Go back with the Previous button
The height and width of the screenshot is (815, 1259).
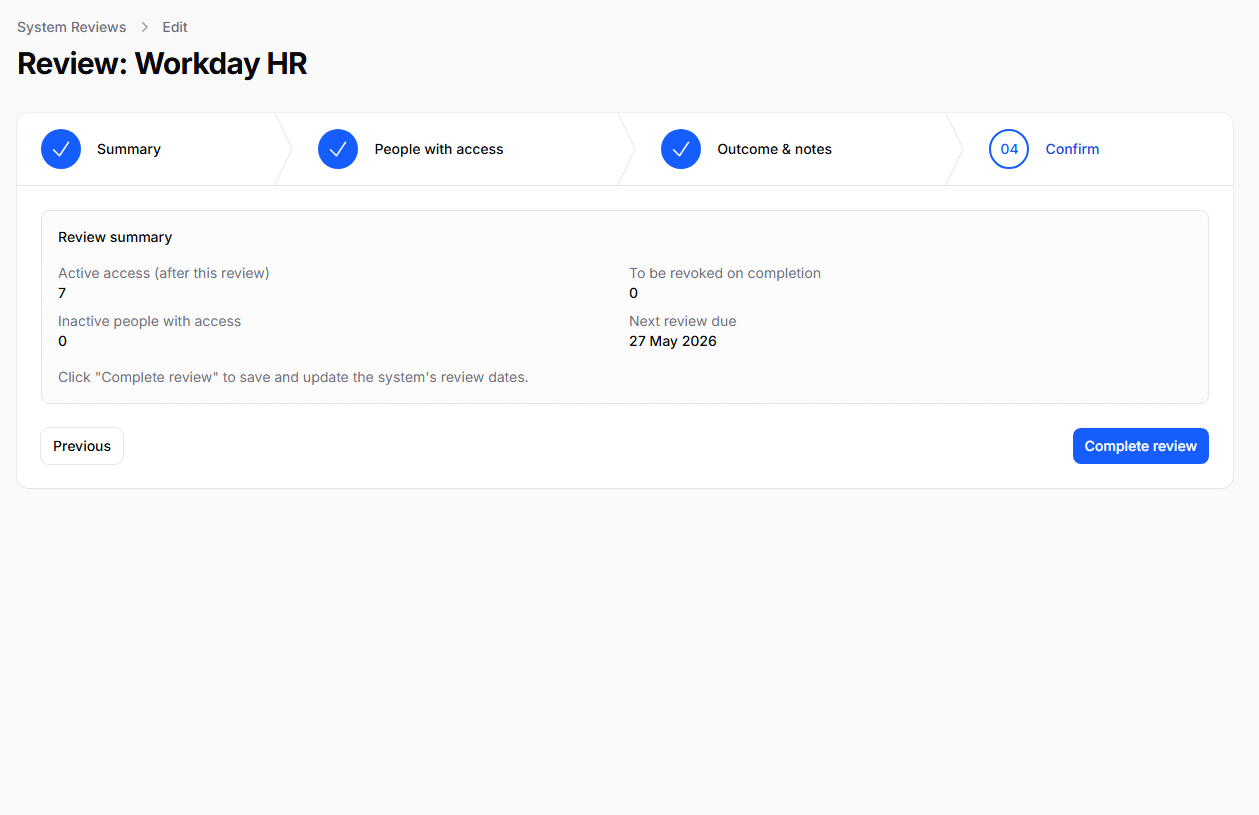point(82,446)
